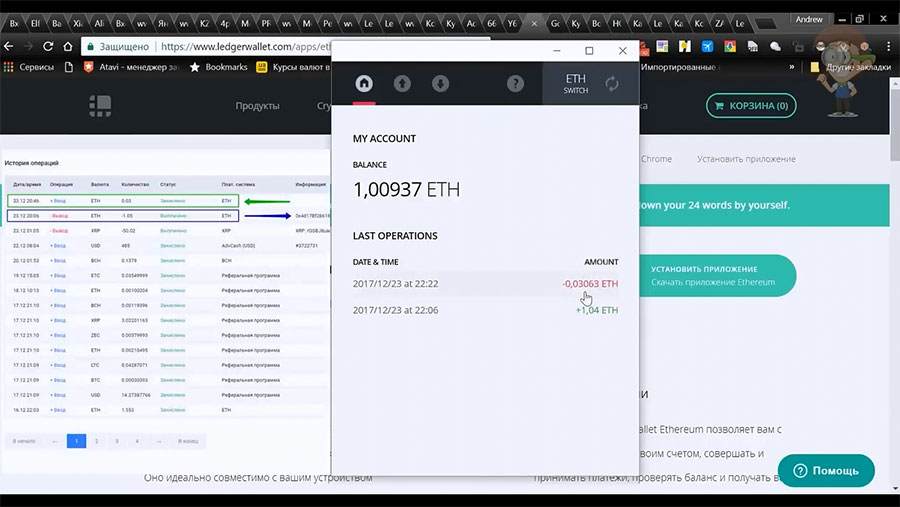The image size is (900, 507).
Task: Click the Andrew profile button
Action: pos(809,20)
